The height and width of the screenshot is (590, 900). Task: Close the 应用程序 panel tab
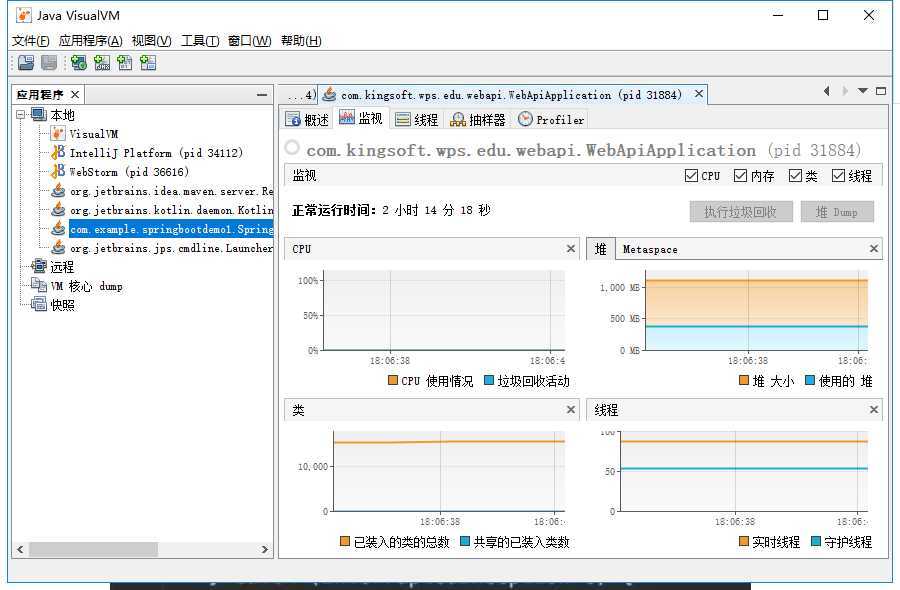tap(75, 94)
